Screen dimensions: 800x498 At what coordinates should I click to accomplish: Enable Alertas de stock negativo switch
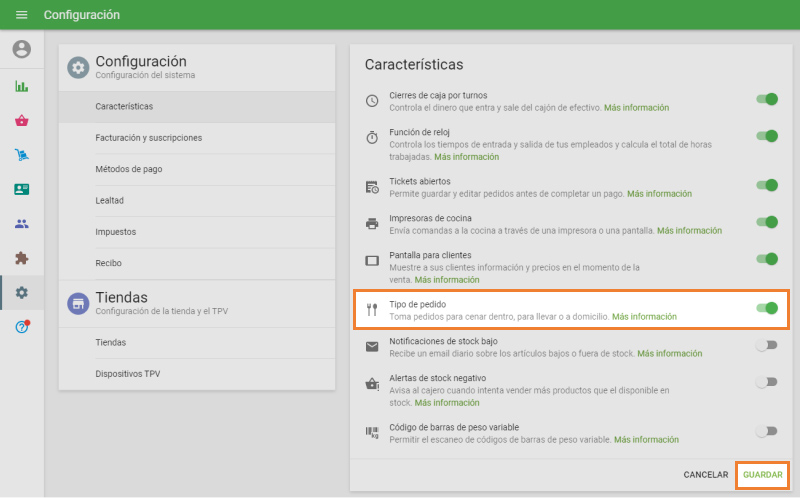point(766,382)
